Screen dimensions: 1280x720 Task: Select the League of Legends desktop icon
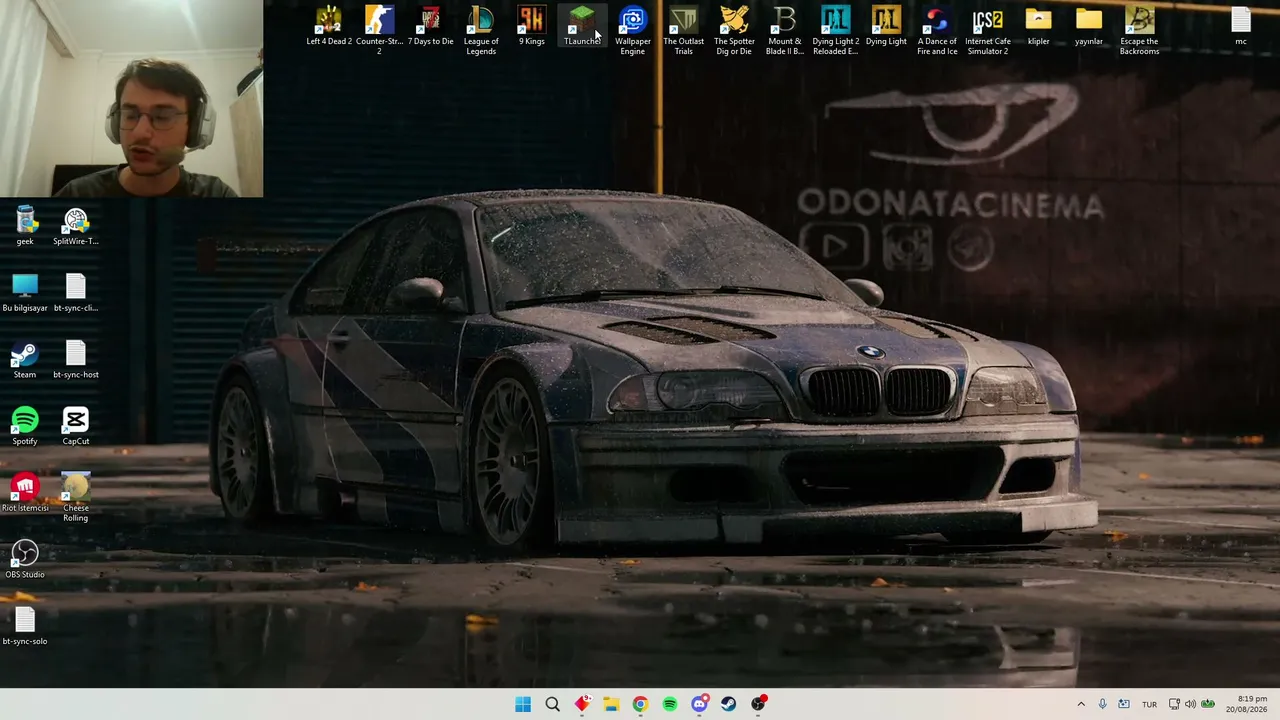481,31
